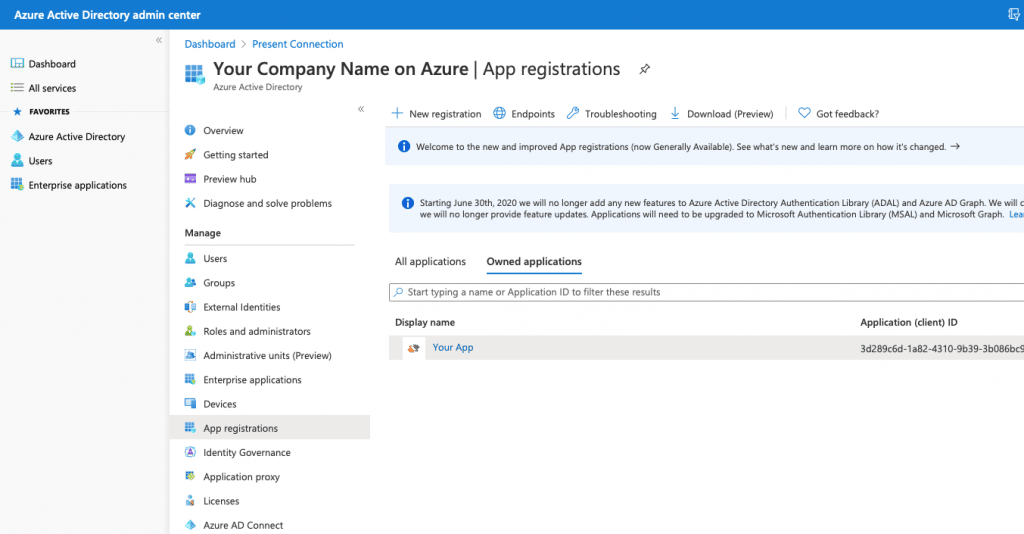1024x534 pixels.
Task: Click the client ID value starting 3d289c6d
Action: coord(942,349)
